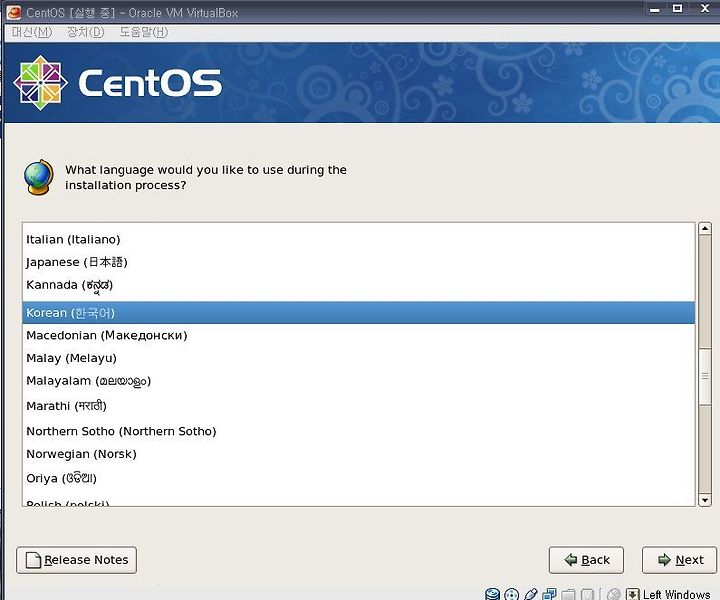Select Italian (Italiano) in the list
This screenshot has width=720, height=600.
click(x=358, y=240)
